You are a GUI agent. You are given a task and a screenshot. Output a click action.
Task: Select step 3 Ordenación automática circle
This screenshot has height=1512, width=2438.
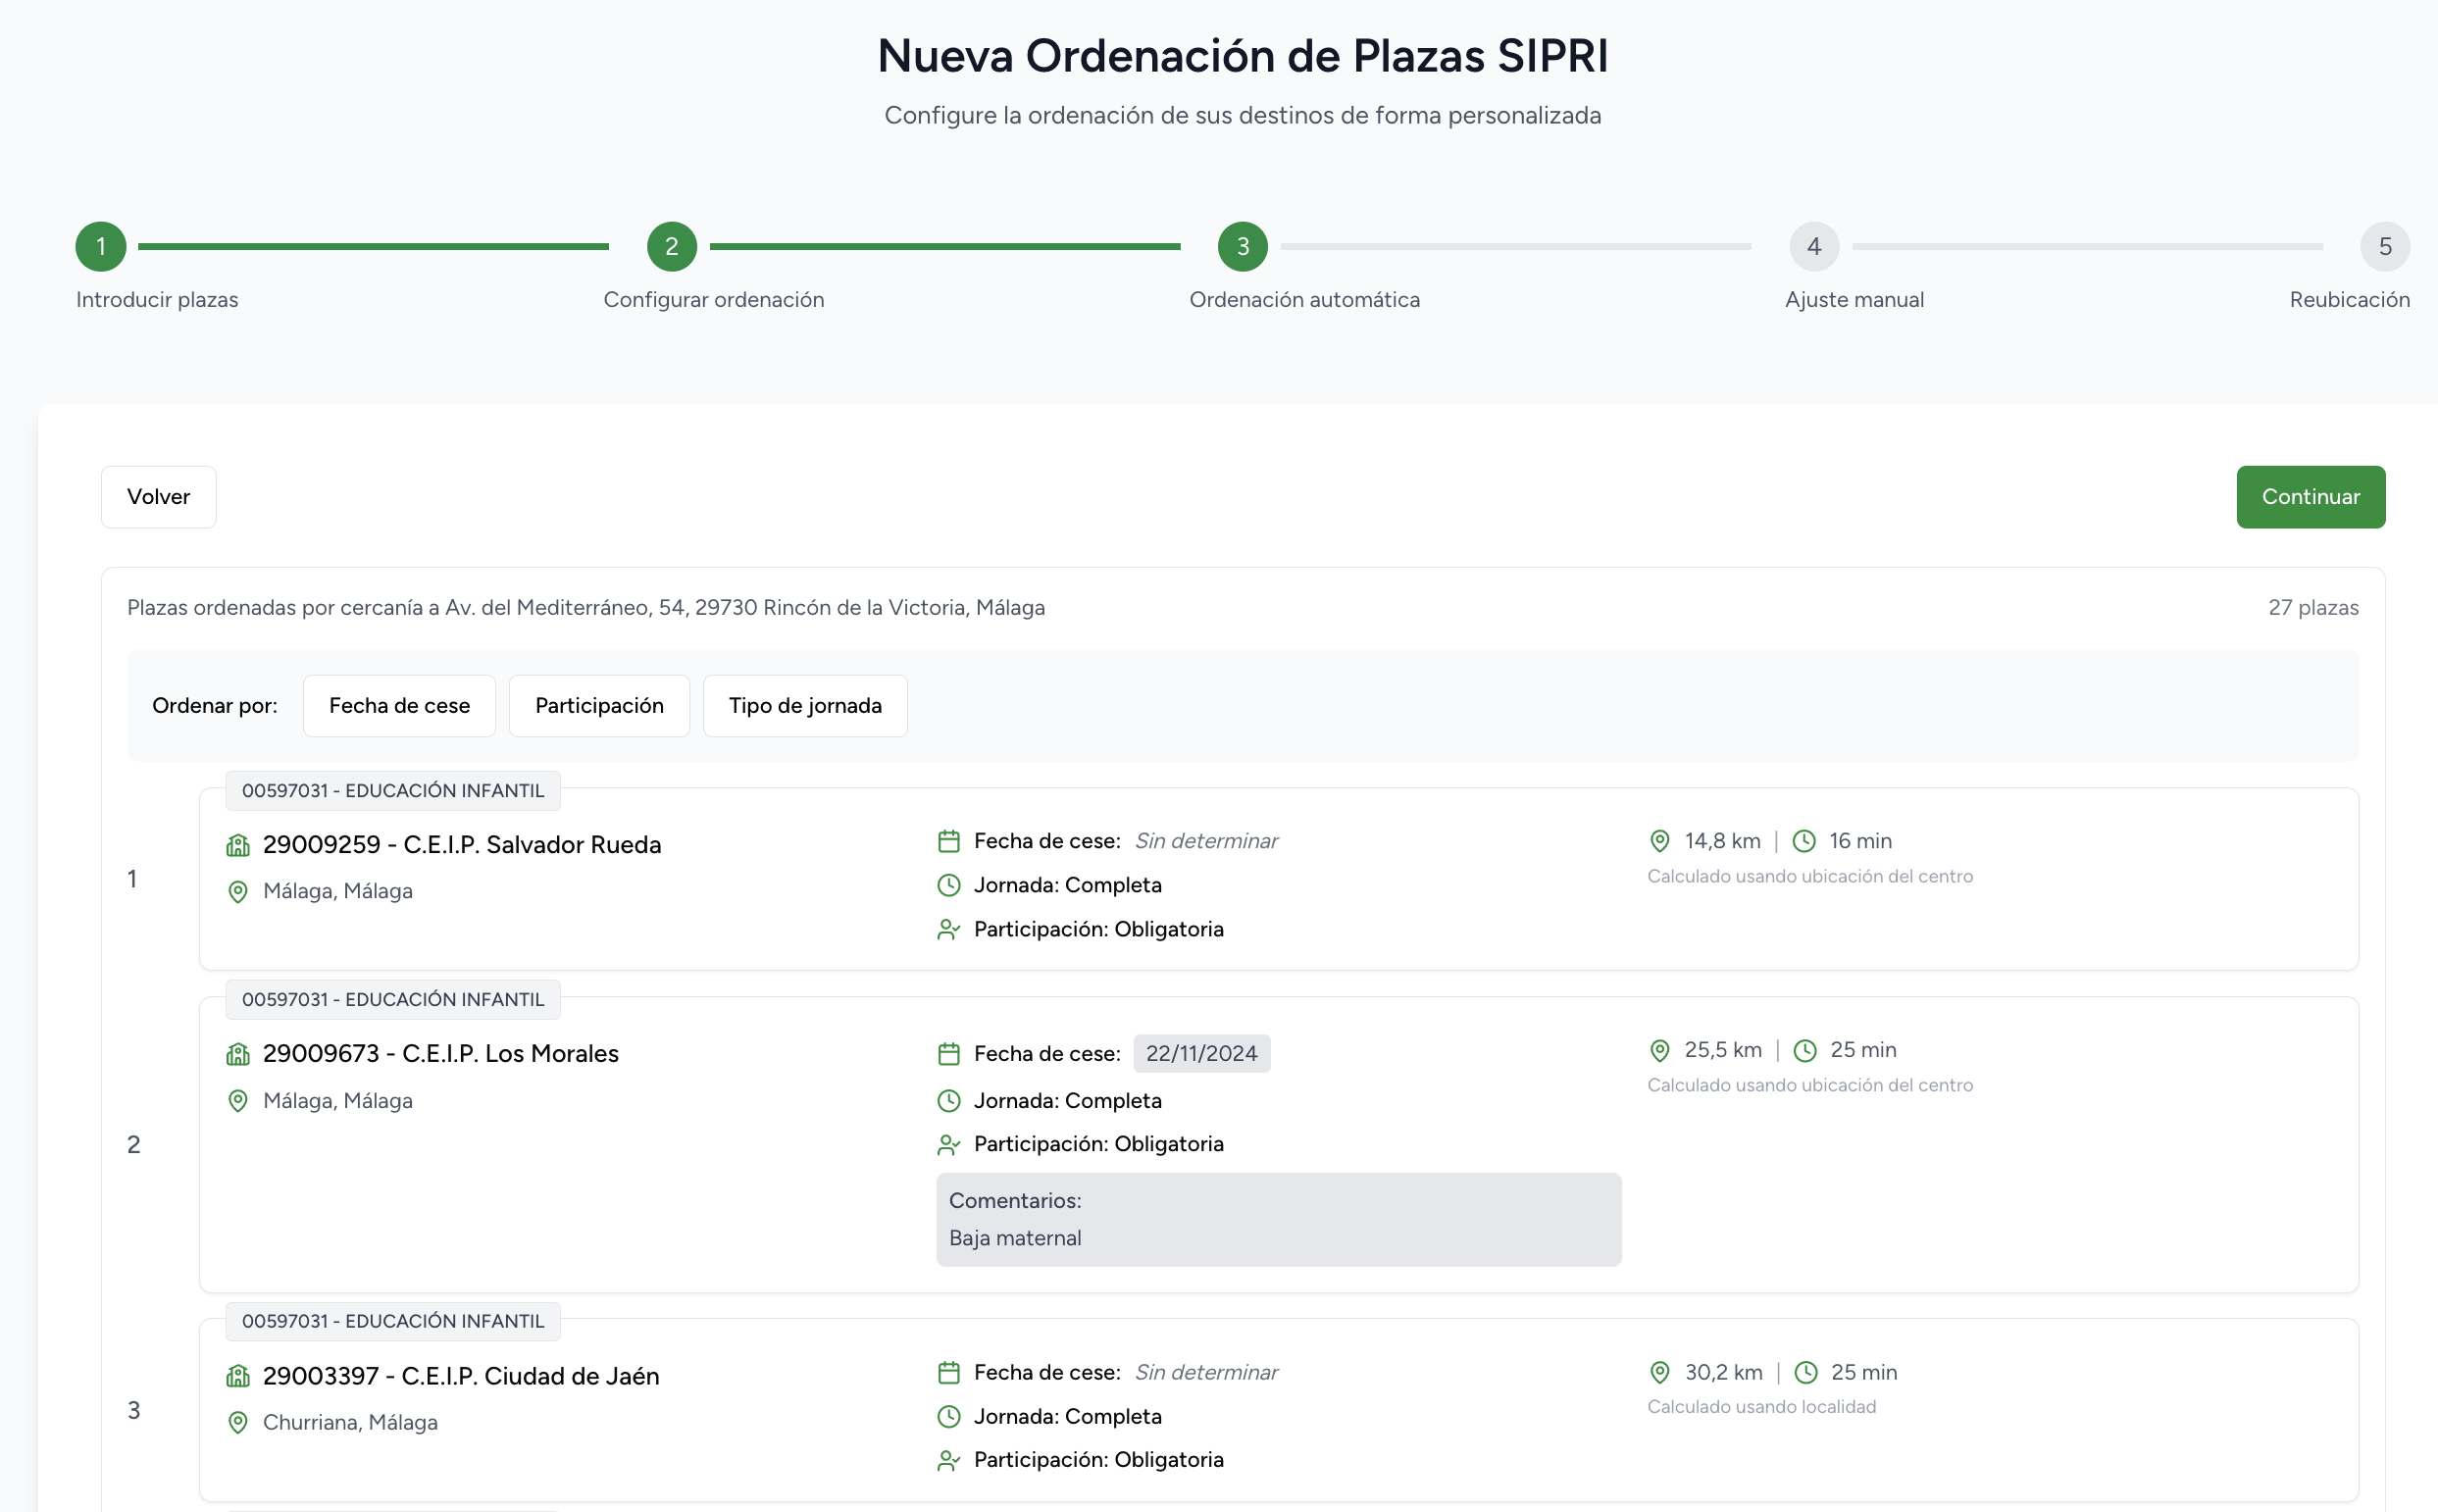click(x=1243, y=247)
